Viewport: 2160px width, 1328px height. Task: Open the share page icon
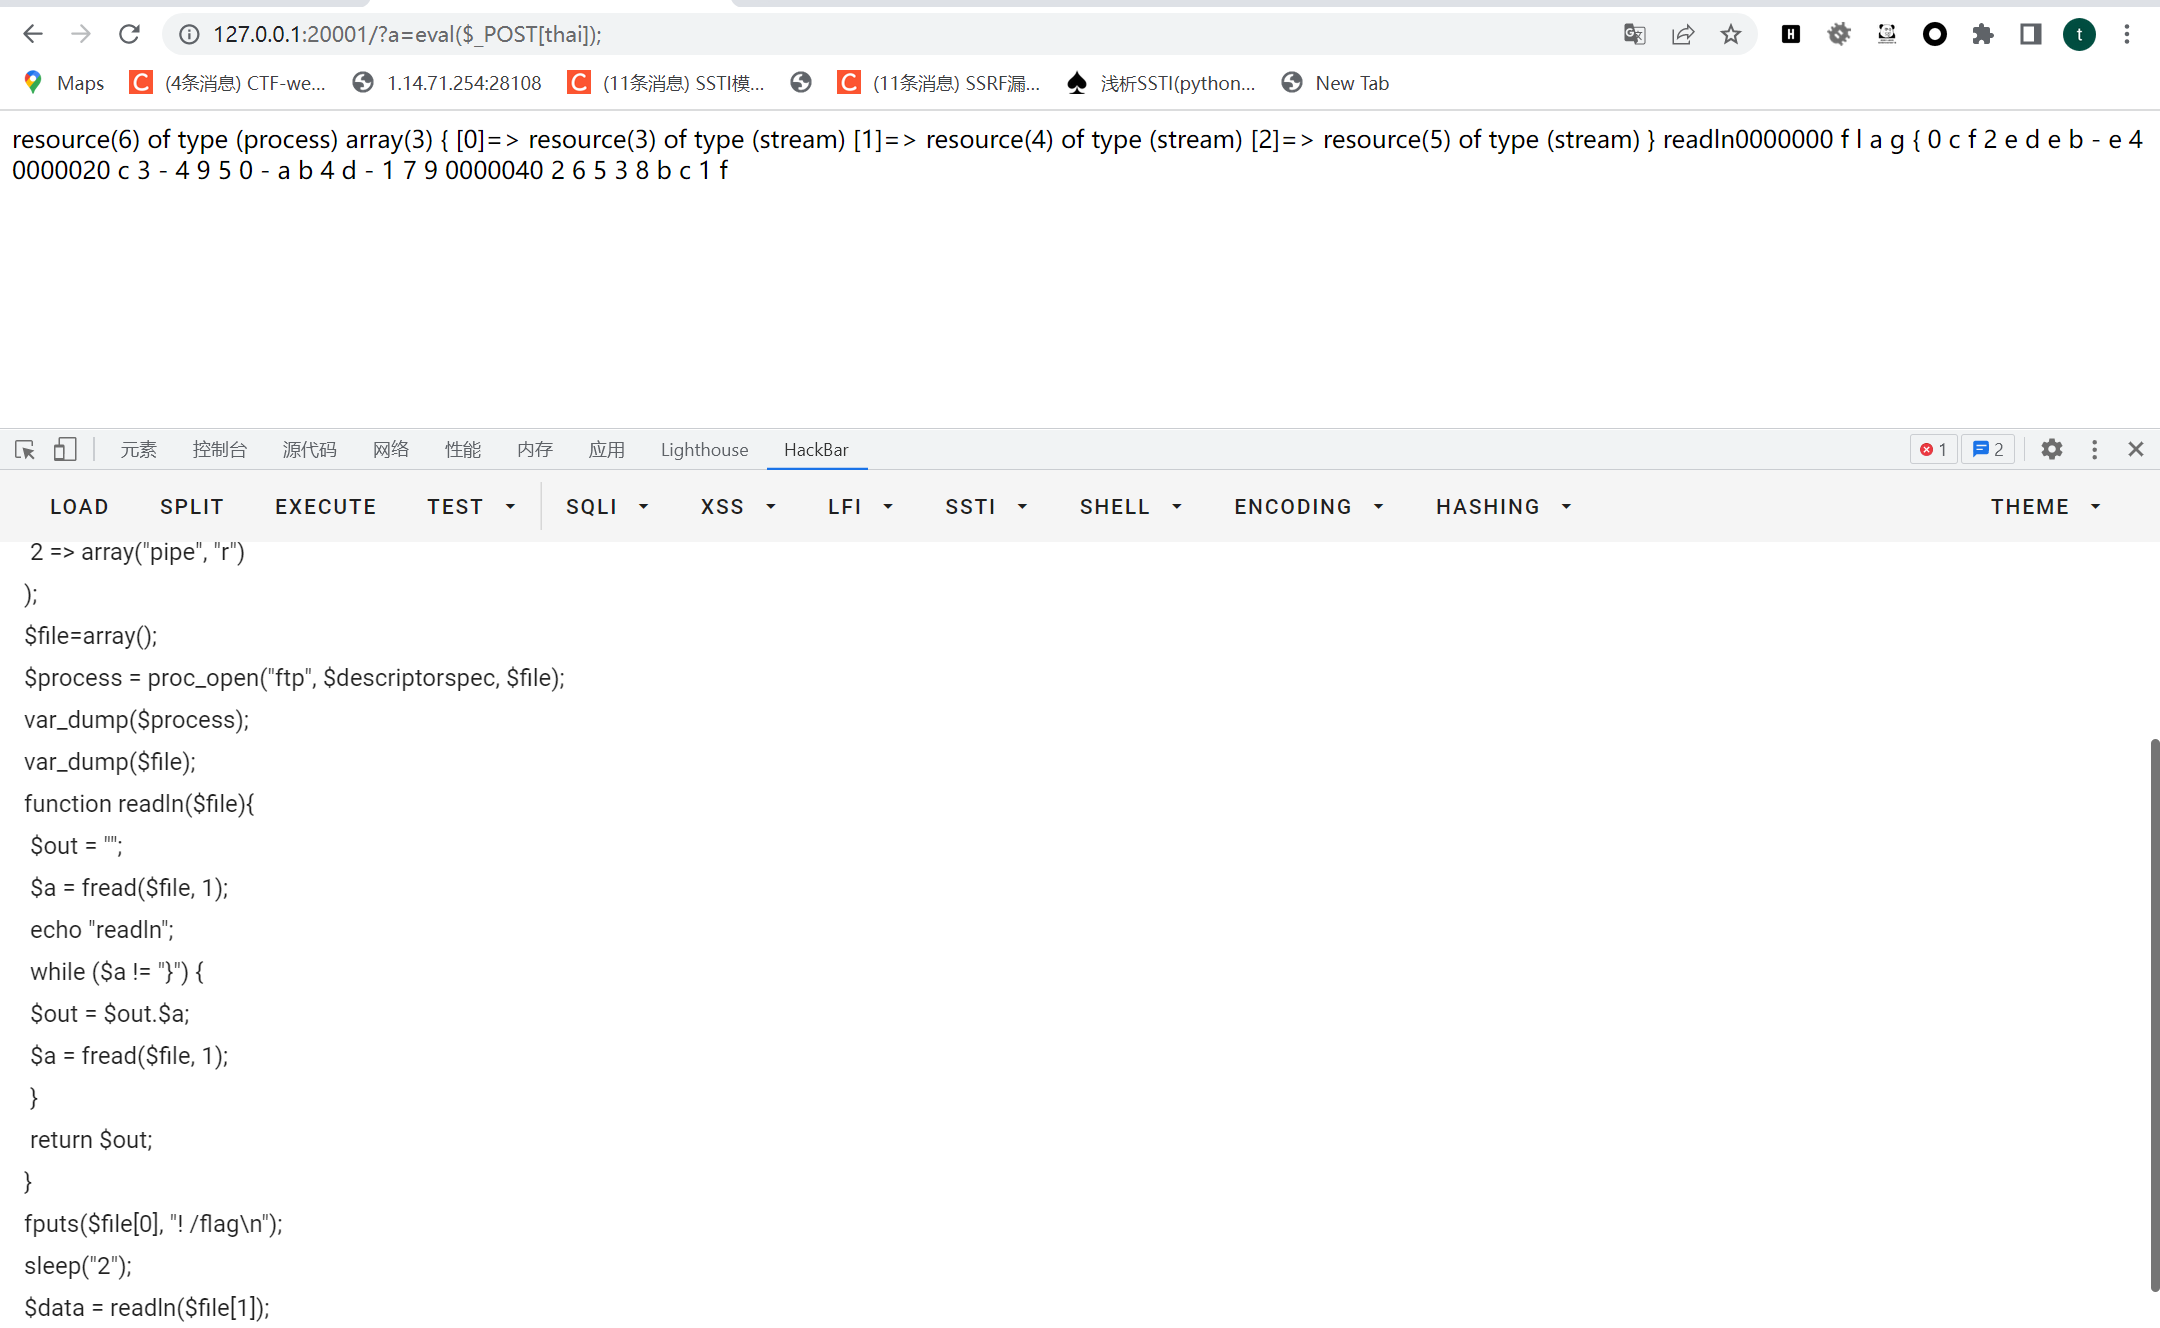click(x=1683, y=34)
